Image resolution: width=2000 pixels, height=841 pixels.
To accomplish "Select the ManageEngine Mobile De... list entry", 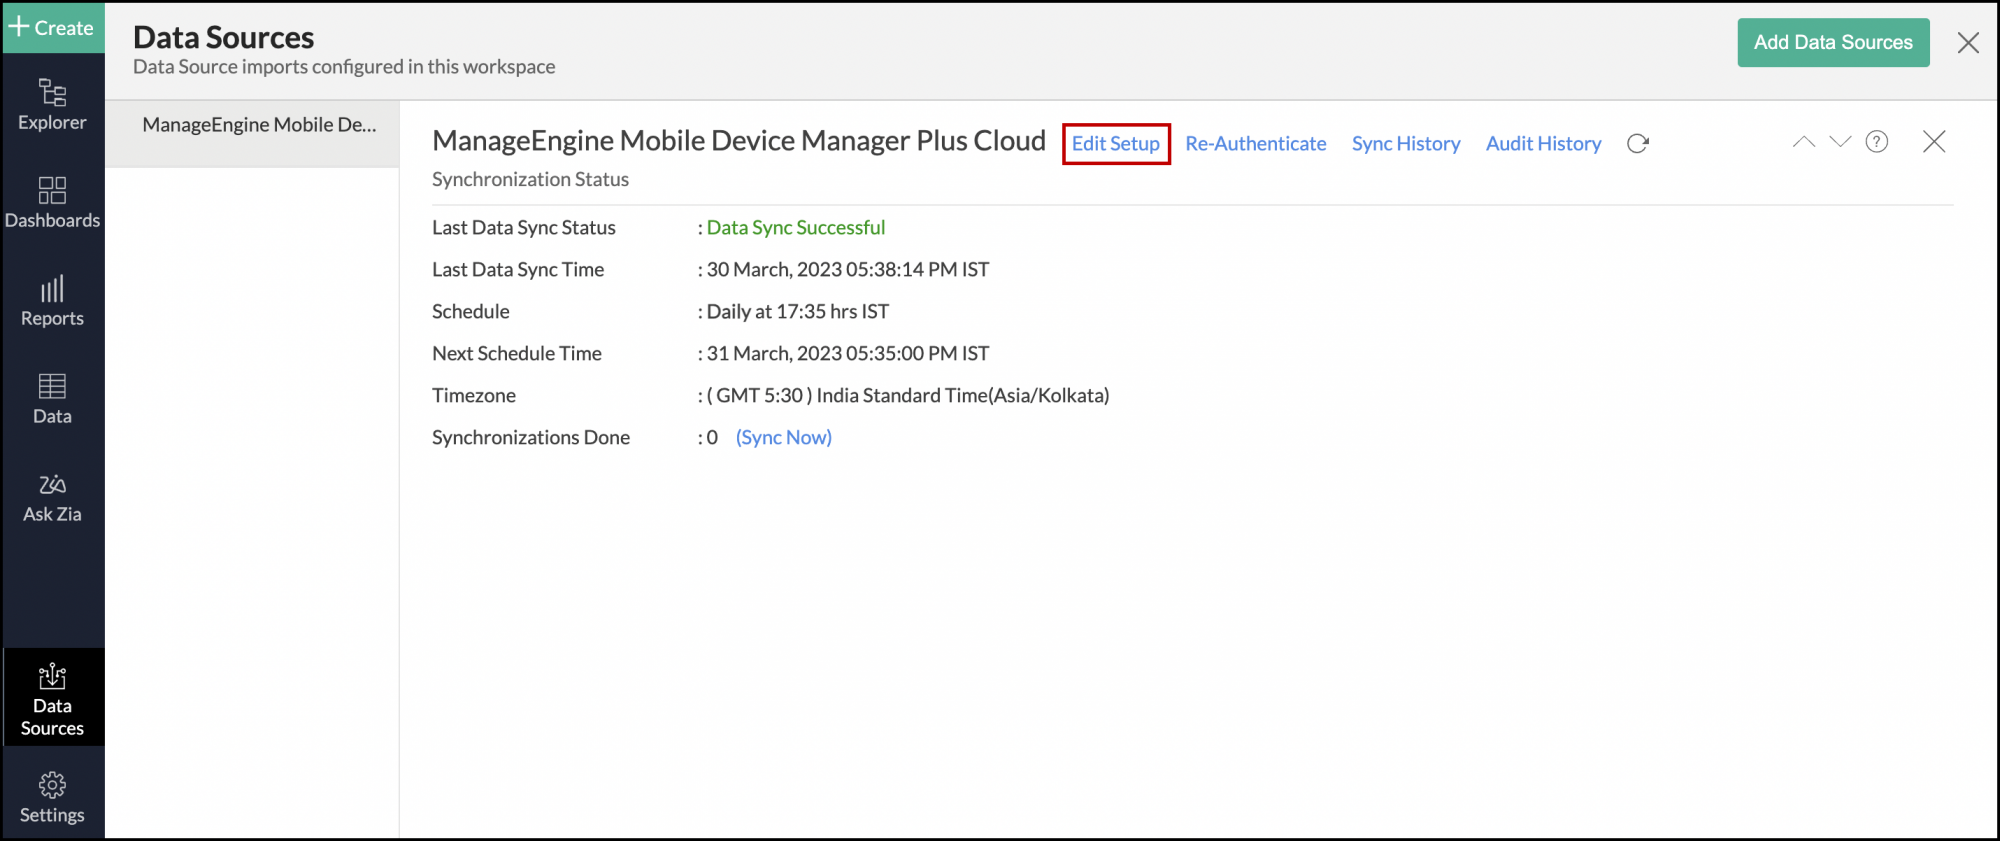I will [259, 125].
